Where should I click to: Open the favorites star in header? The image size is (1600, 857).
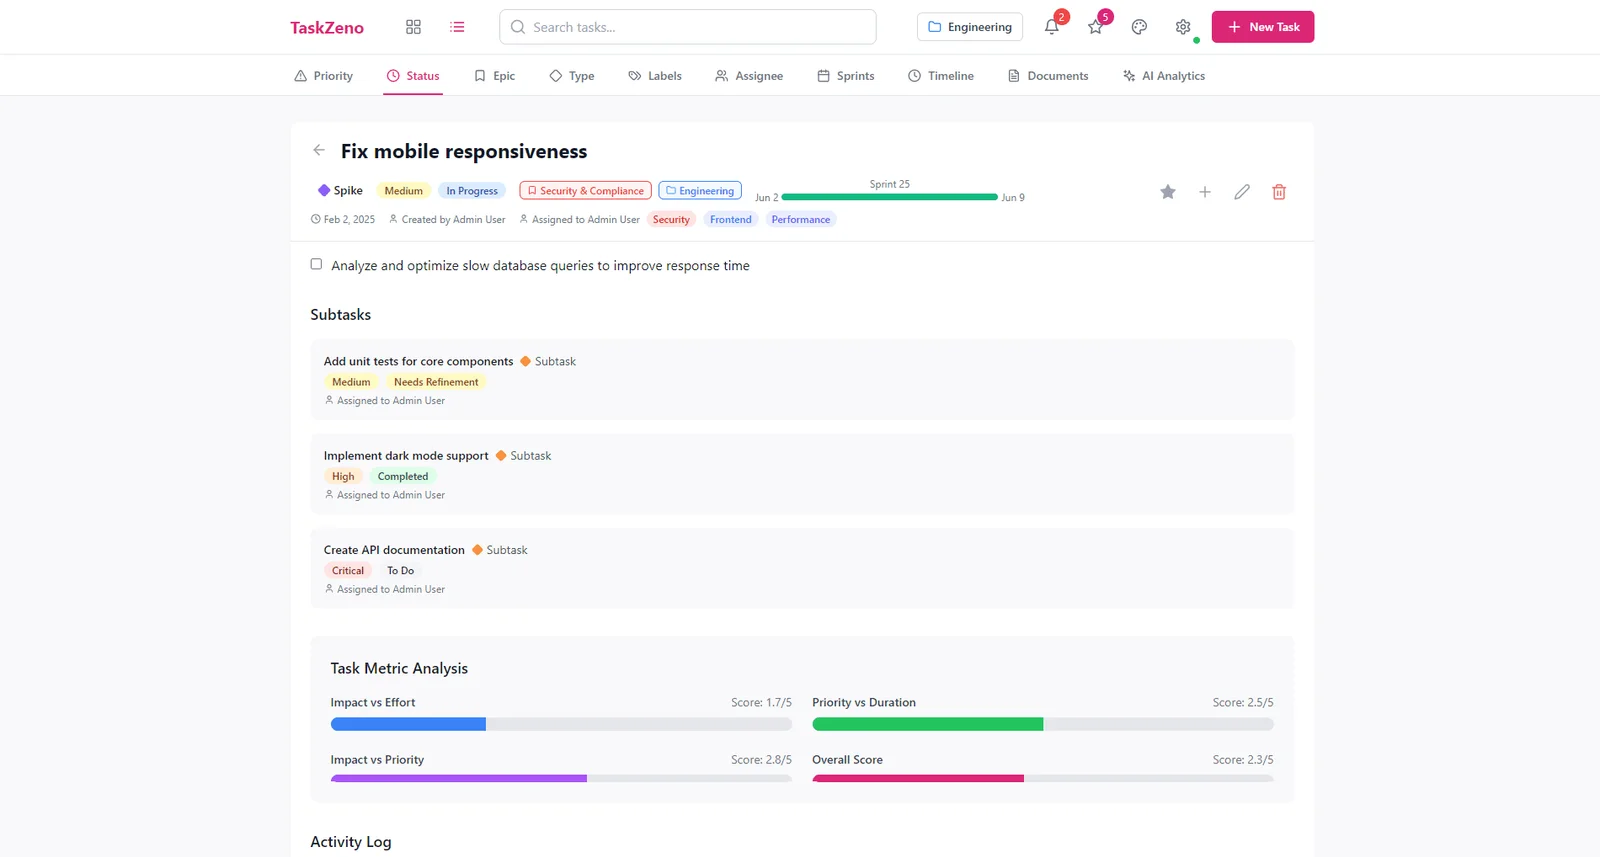click(x=1096, y=27)
